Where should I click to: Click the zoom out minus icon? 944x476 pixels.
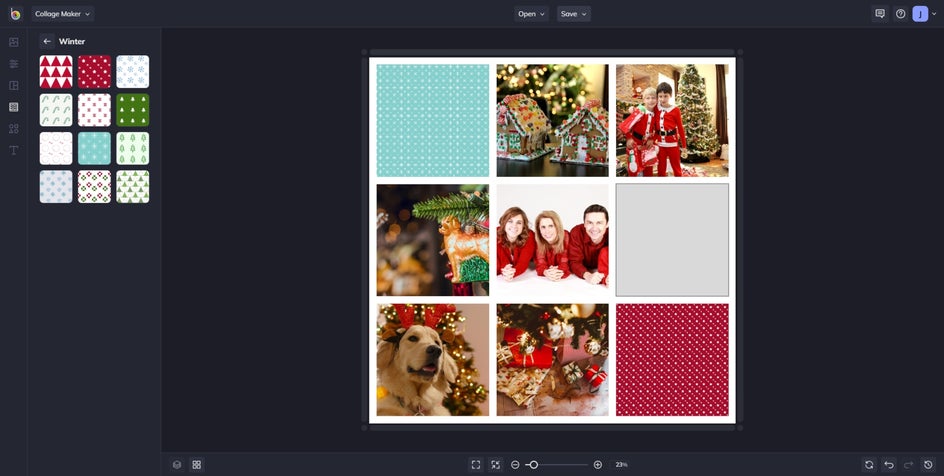(x=515, y=465)
